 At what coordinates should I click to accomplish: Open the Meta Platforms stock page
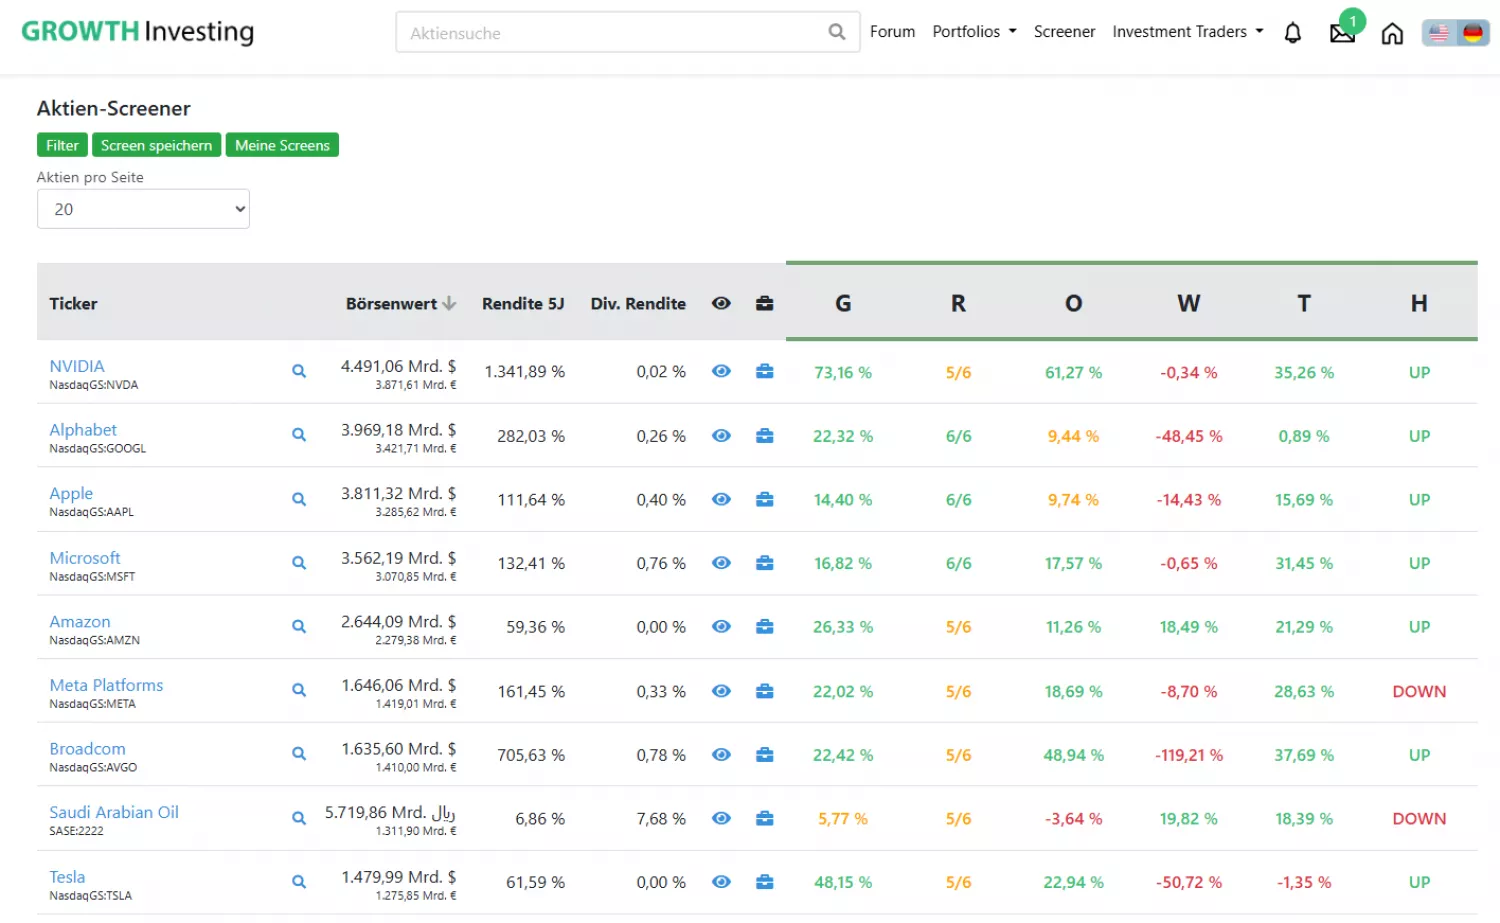(106, 684)
